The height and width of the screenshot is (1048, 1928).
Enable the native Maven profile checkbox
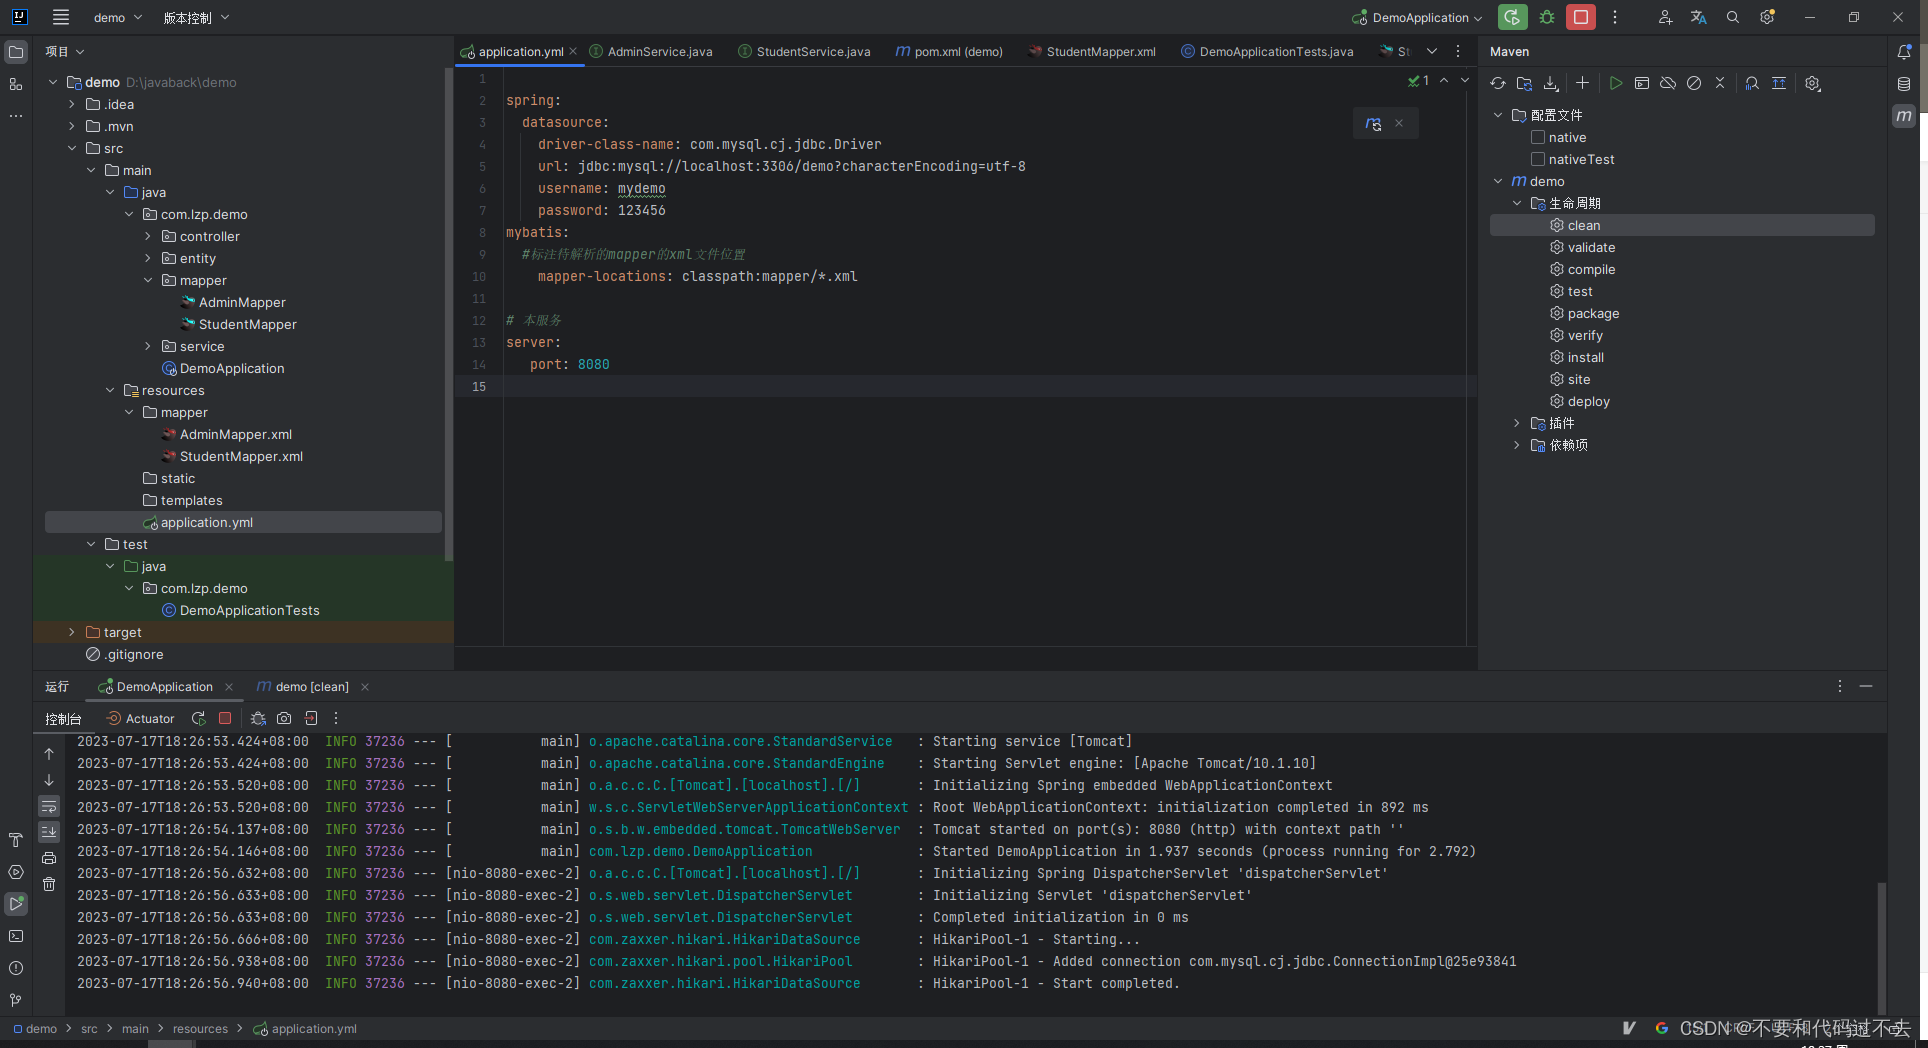pyautogui.click(x=1540, y=137)
